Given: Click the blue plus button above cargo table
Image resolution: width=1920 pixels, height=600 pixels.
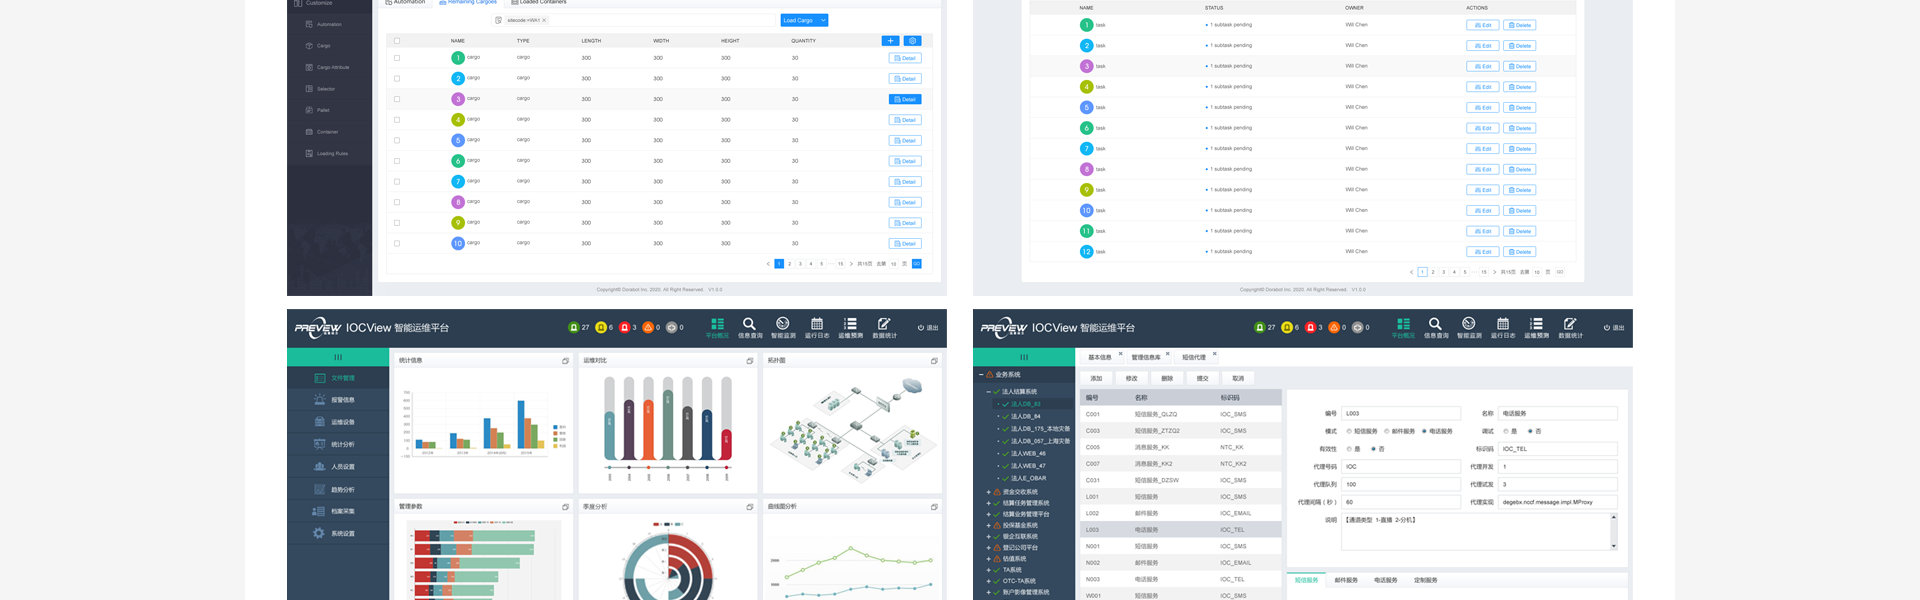Looking at the screenshot, I should click(x=890, y=41).
